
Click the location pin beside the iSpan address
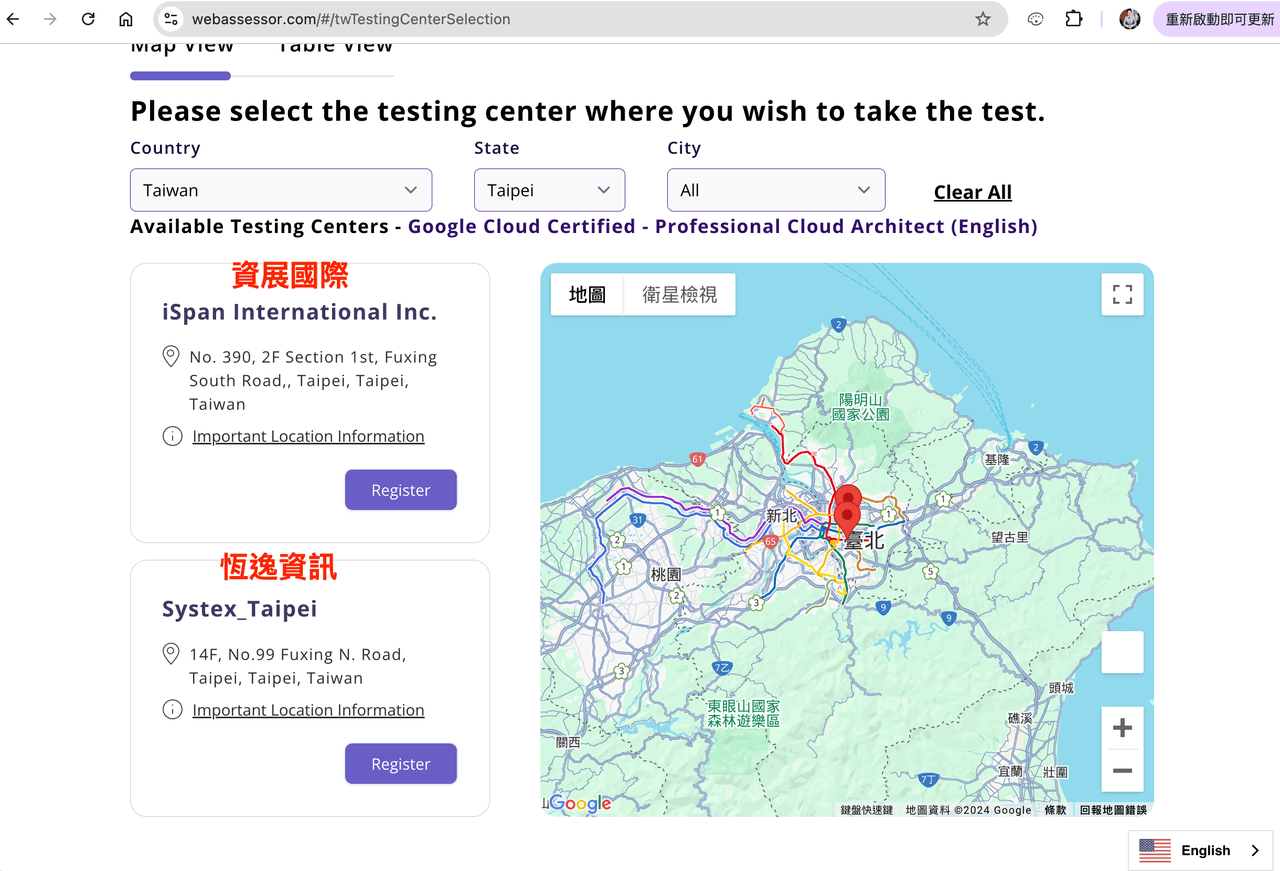click(x=171, y=357)
